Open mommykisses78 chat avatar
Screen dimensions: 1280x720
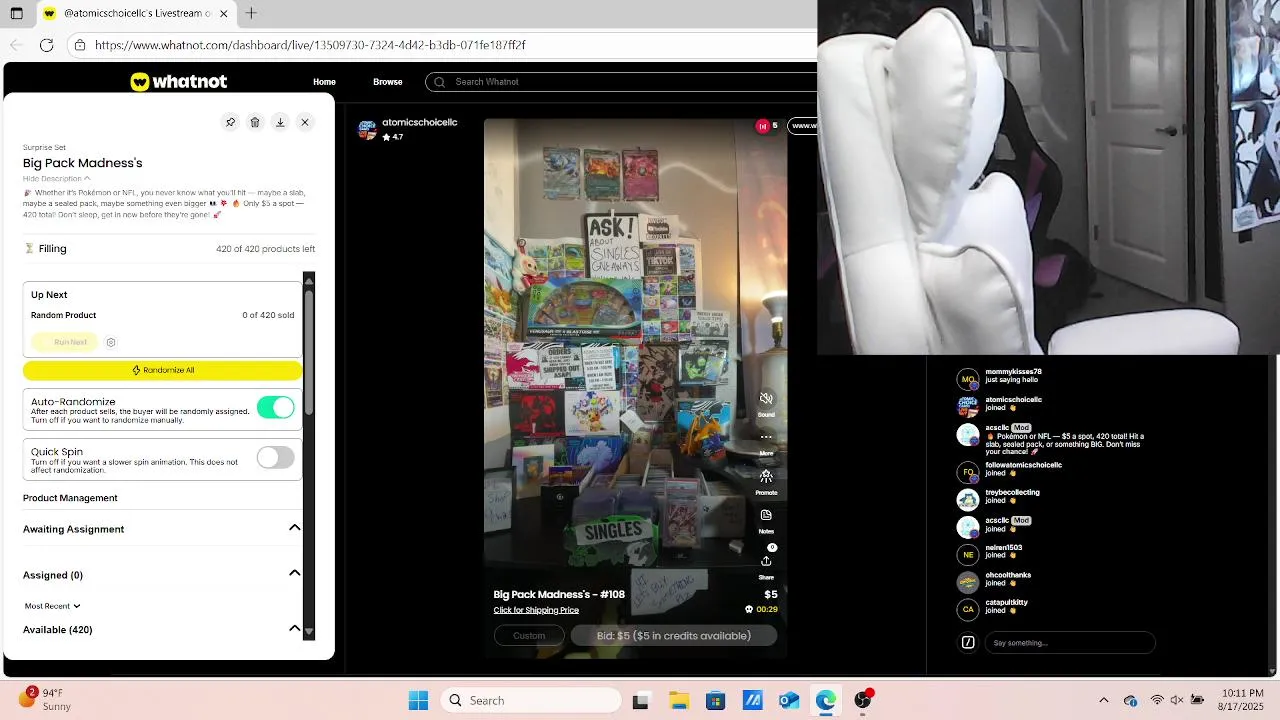968,379
